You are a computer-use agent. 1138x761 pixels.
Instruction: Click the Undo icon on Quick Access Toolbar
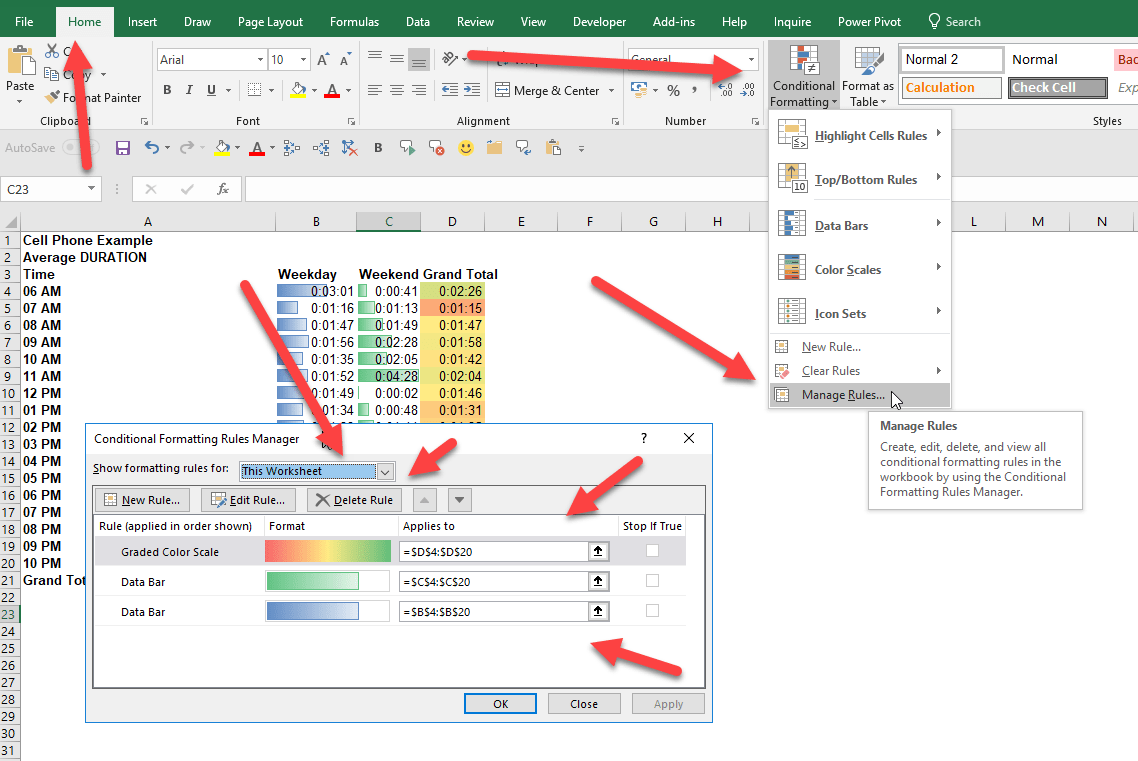click(150, 147)
